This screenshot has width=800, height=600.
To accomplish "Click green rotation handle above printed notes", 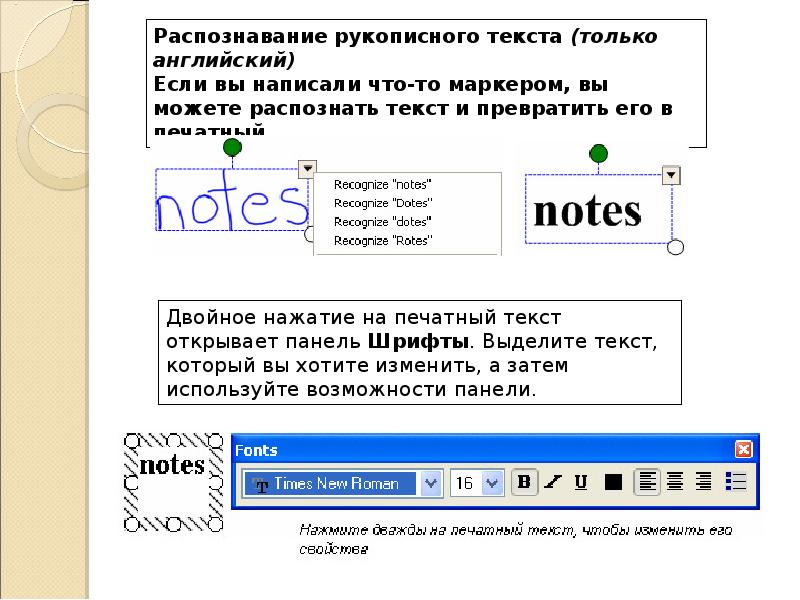I will [x=599, y=153].
